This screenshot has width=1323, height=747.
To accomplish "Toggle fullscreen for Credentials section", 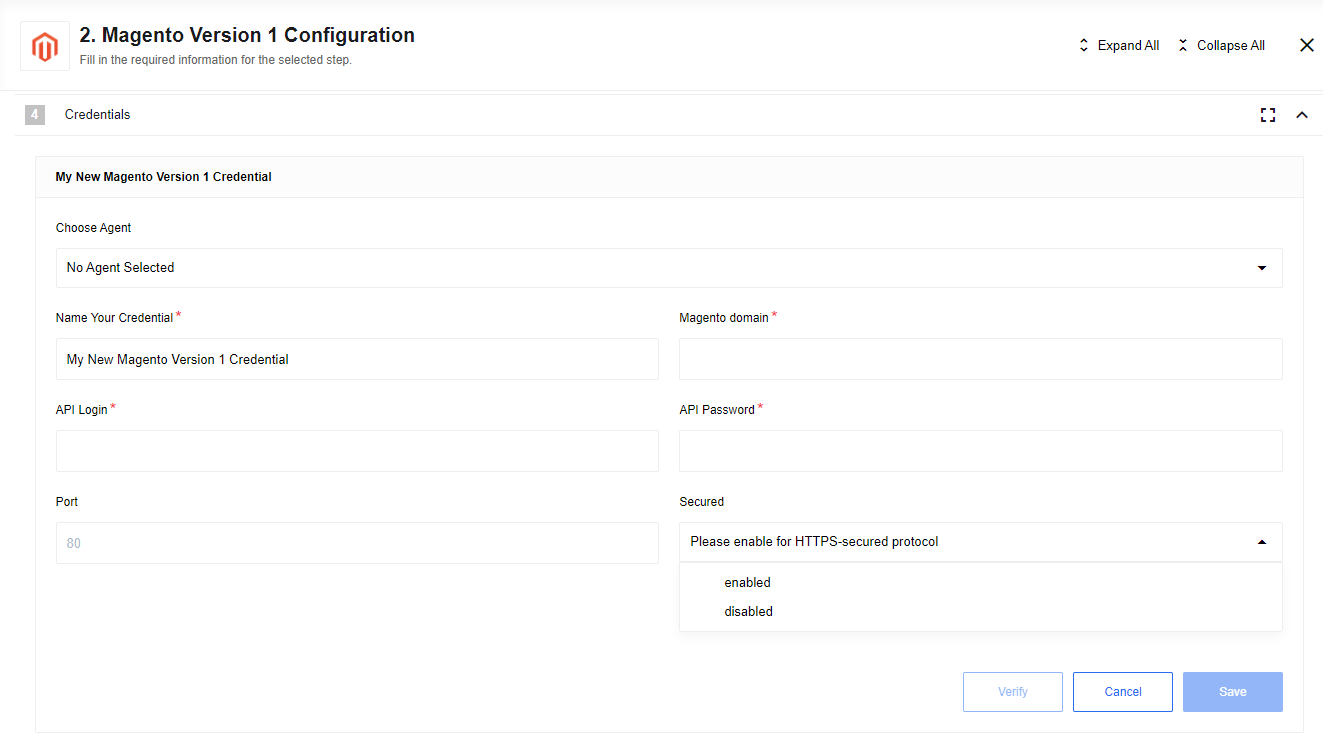I will [1268, 115].
